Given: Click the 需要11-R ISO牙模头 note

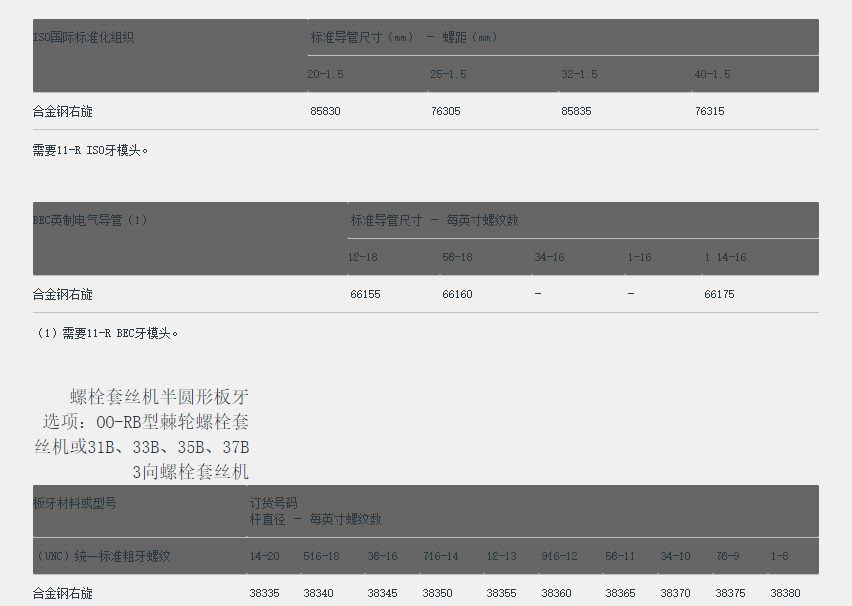Looking at the screenshot, I should (x=91, y=150).
